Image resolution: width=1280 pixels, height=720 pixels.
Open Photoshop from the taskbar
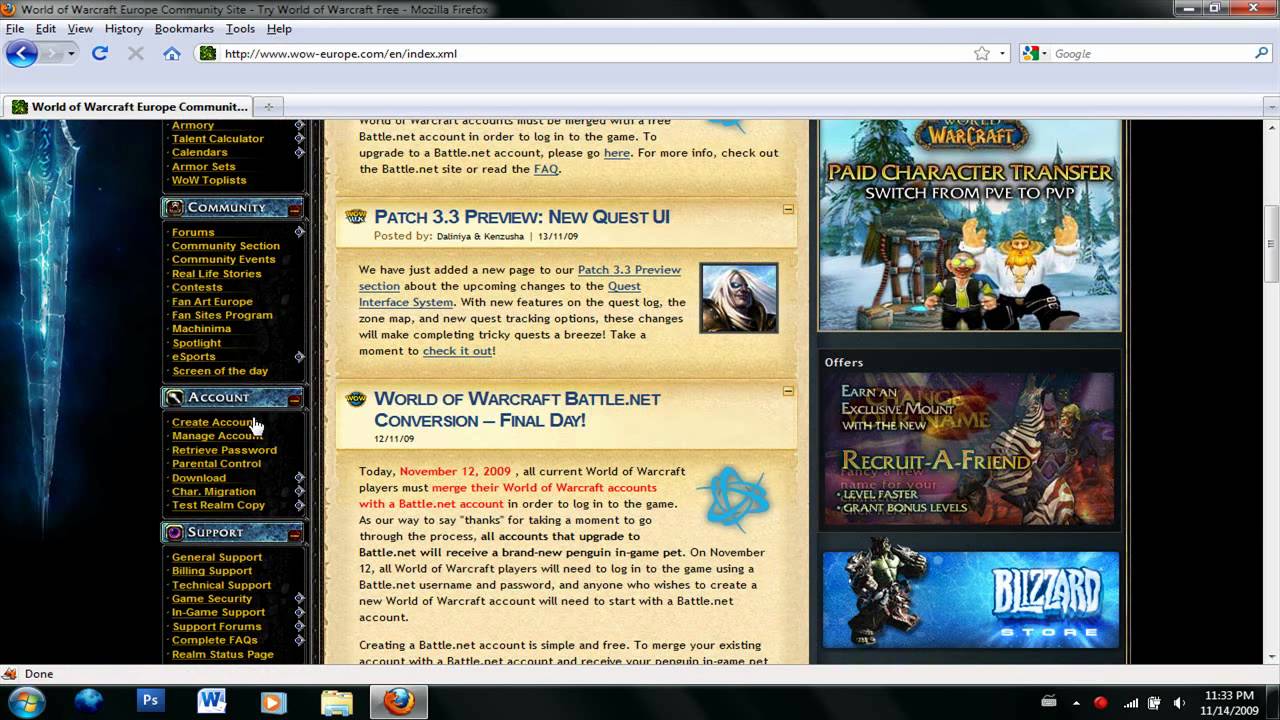(150, 702)
